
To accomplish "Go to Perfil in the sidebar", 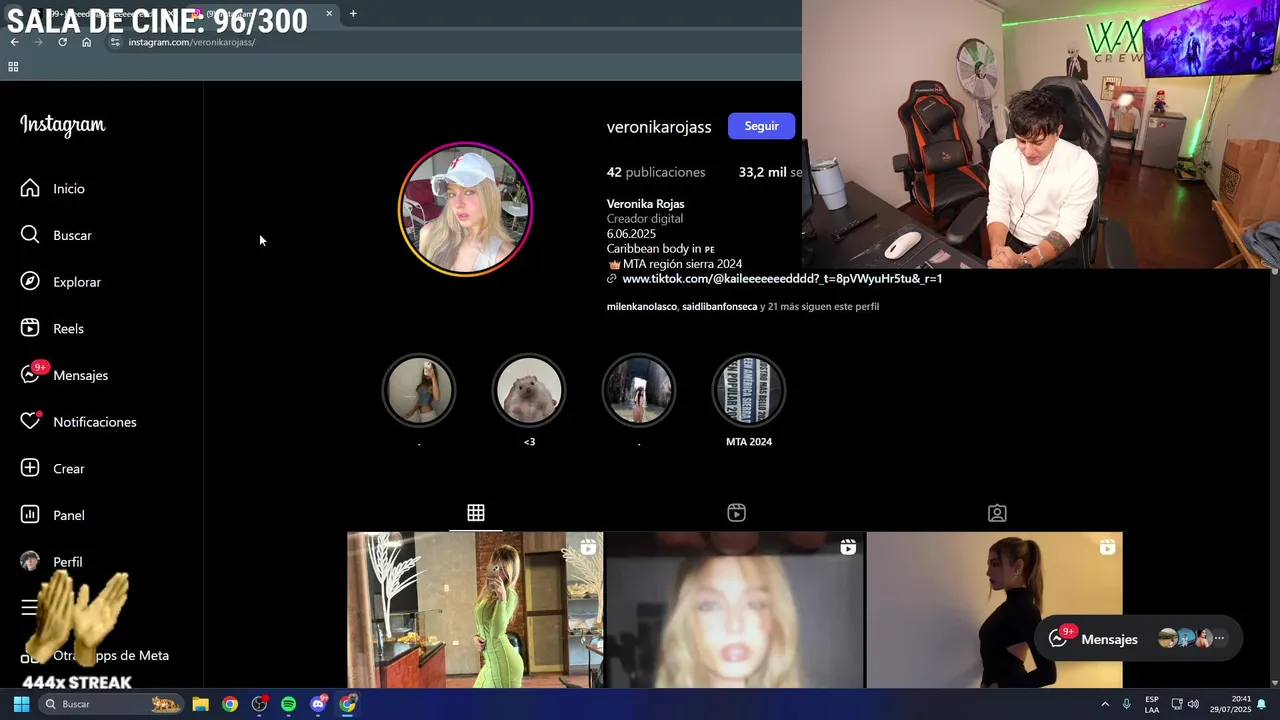I will (52, 562).
